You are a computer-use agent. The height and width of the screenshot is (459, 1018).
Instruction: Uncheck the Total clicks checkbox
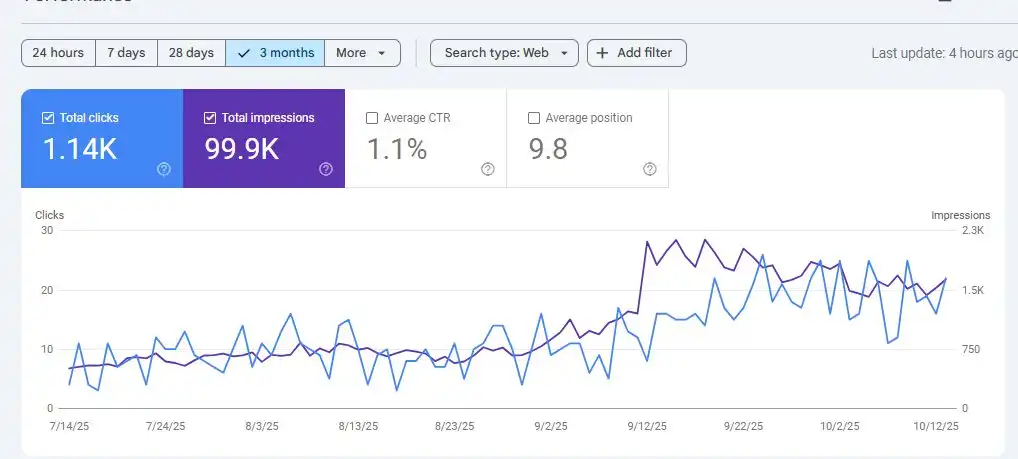[x=48, y=118]
